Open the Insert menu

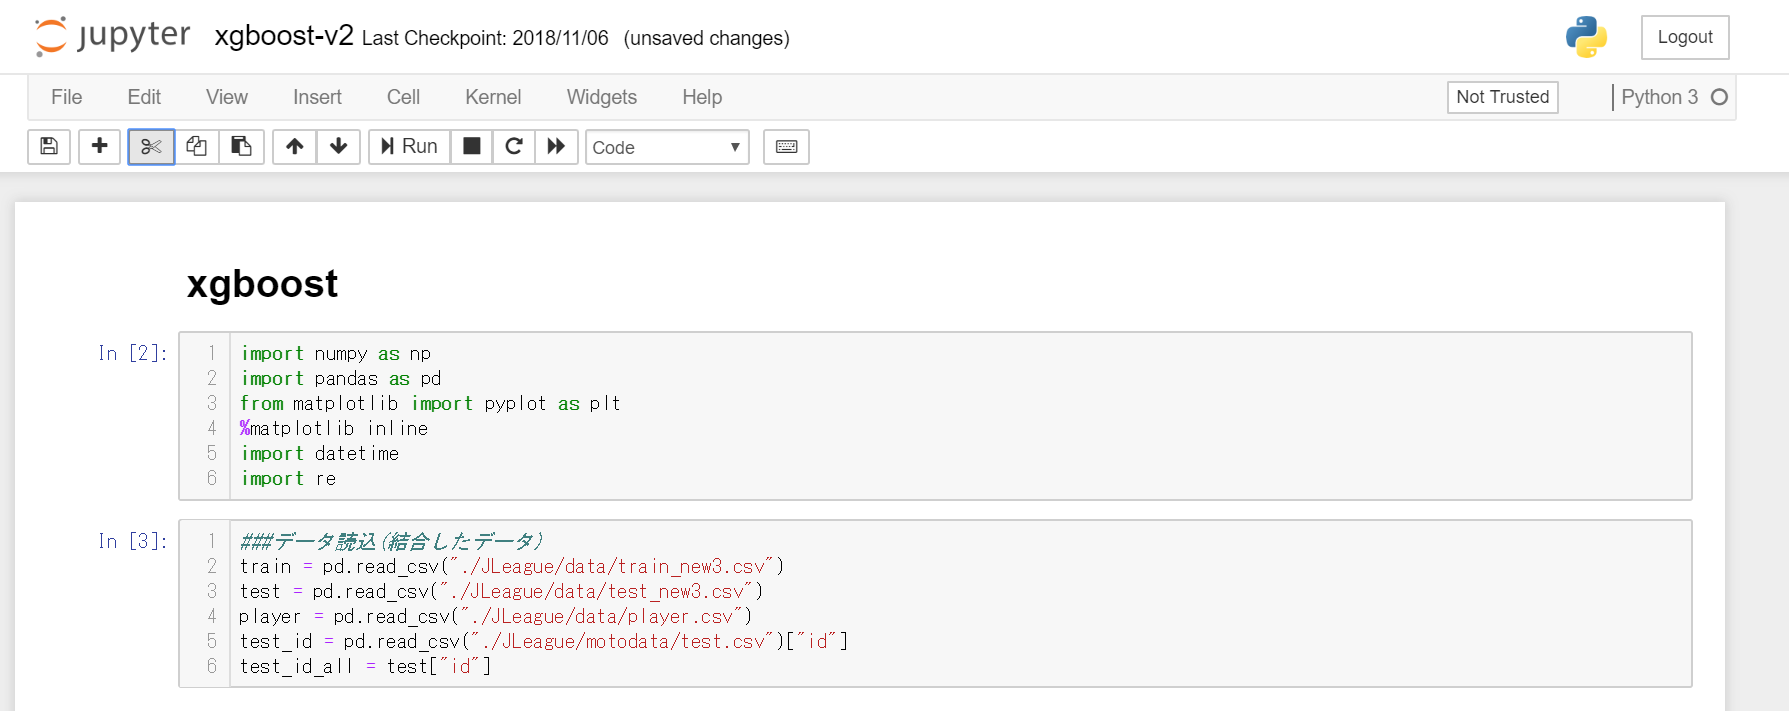(x=317, y=97)
